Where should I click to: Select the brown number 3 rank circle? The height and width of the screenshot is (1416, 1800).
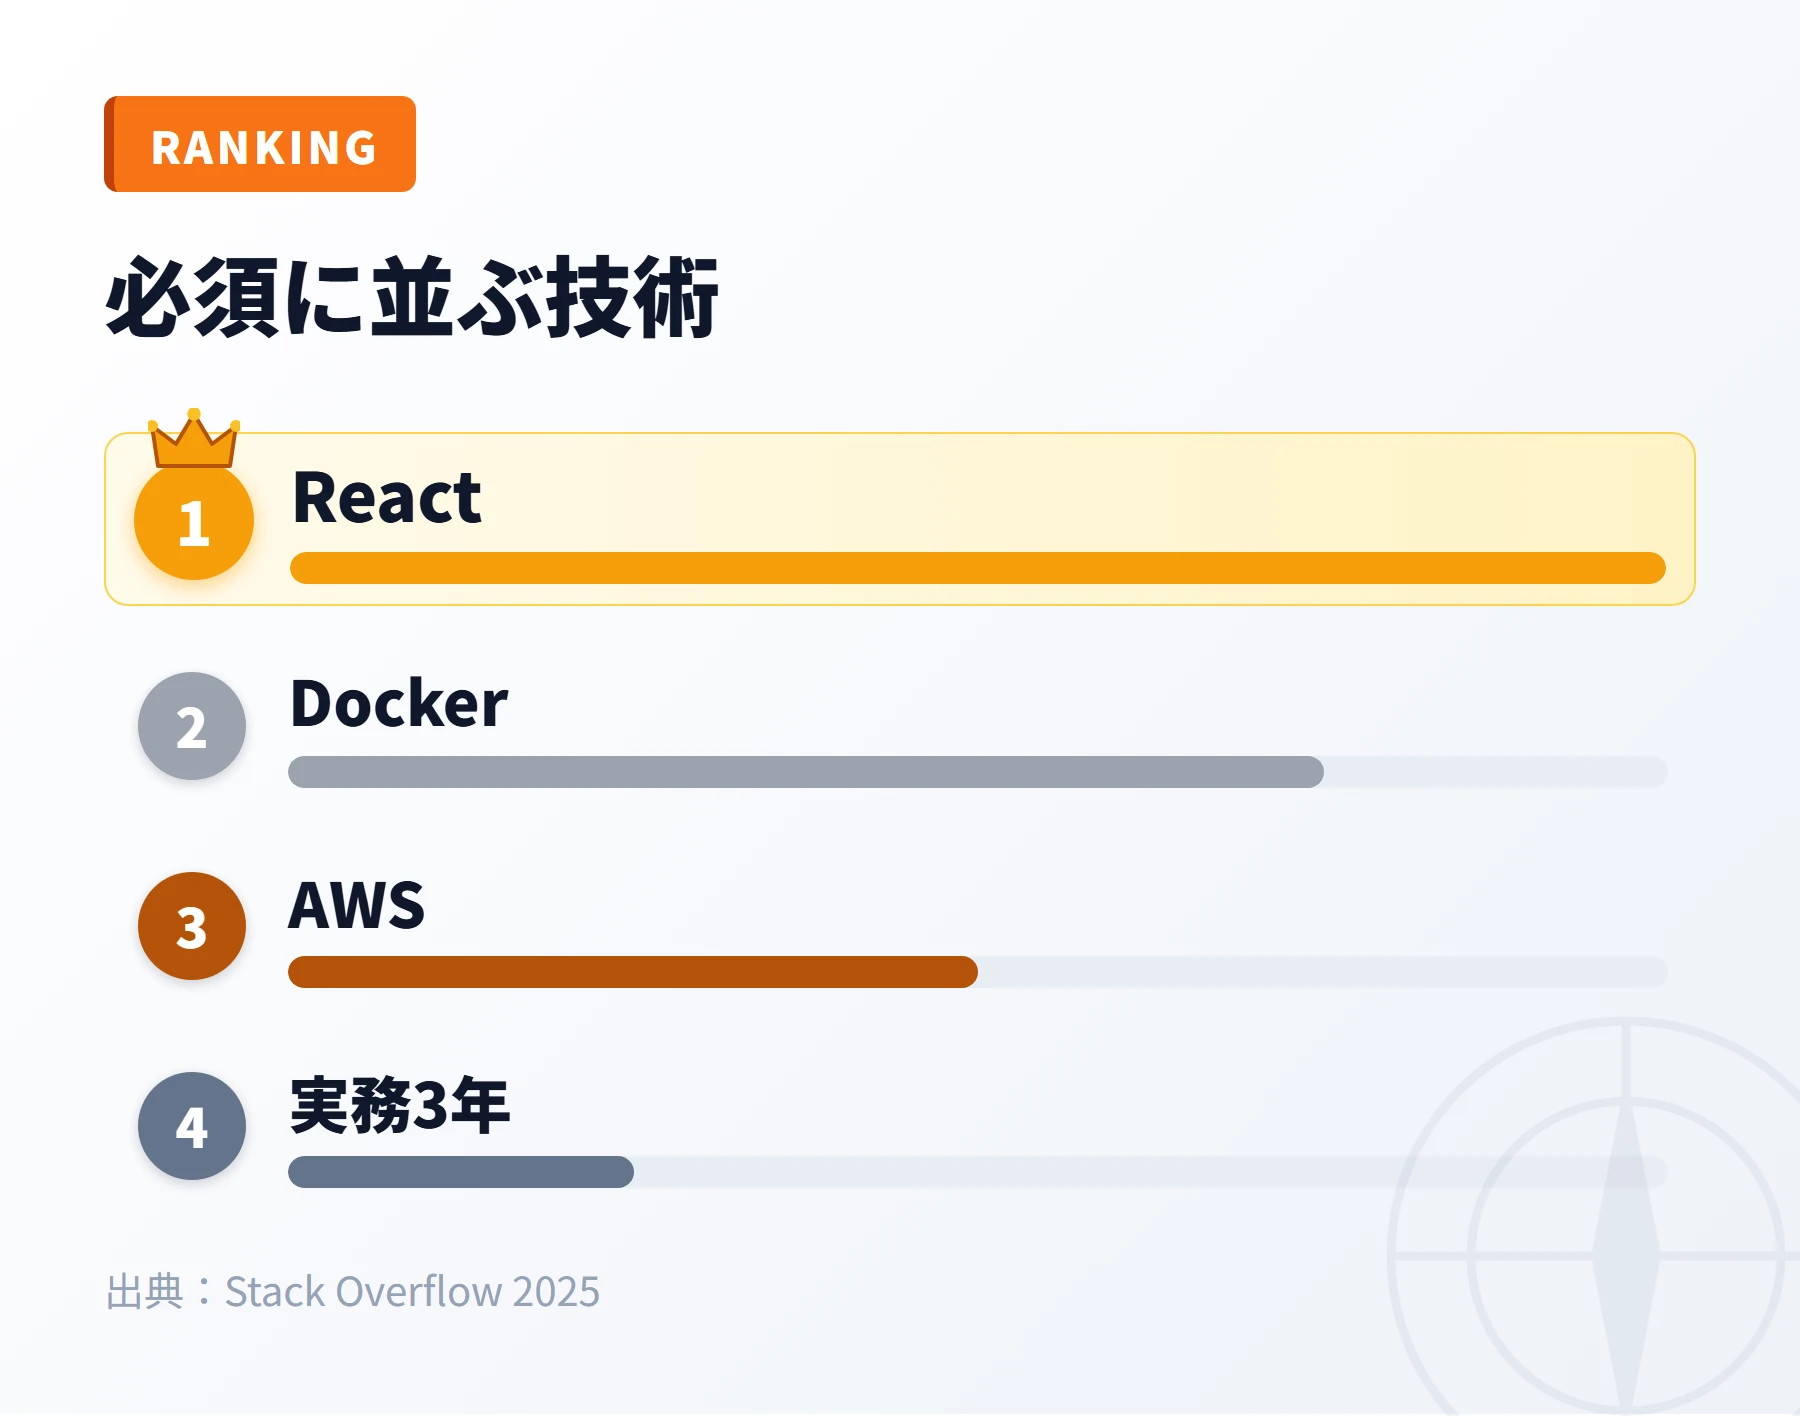click(x=192, y=926)
